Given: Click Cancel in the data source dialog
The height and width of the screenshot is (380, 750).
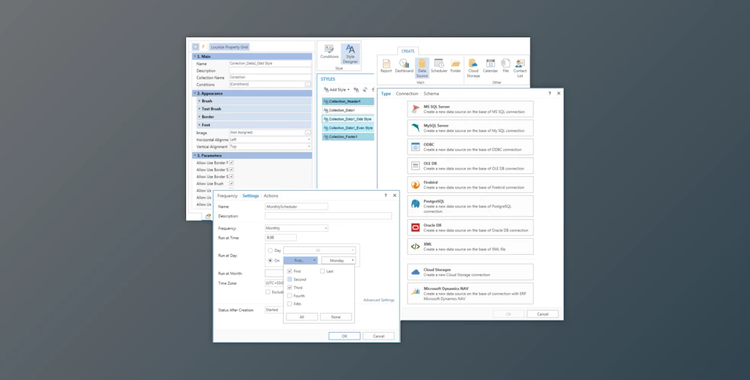Looking at the screenshot, I should [x=542, y=314].
